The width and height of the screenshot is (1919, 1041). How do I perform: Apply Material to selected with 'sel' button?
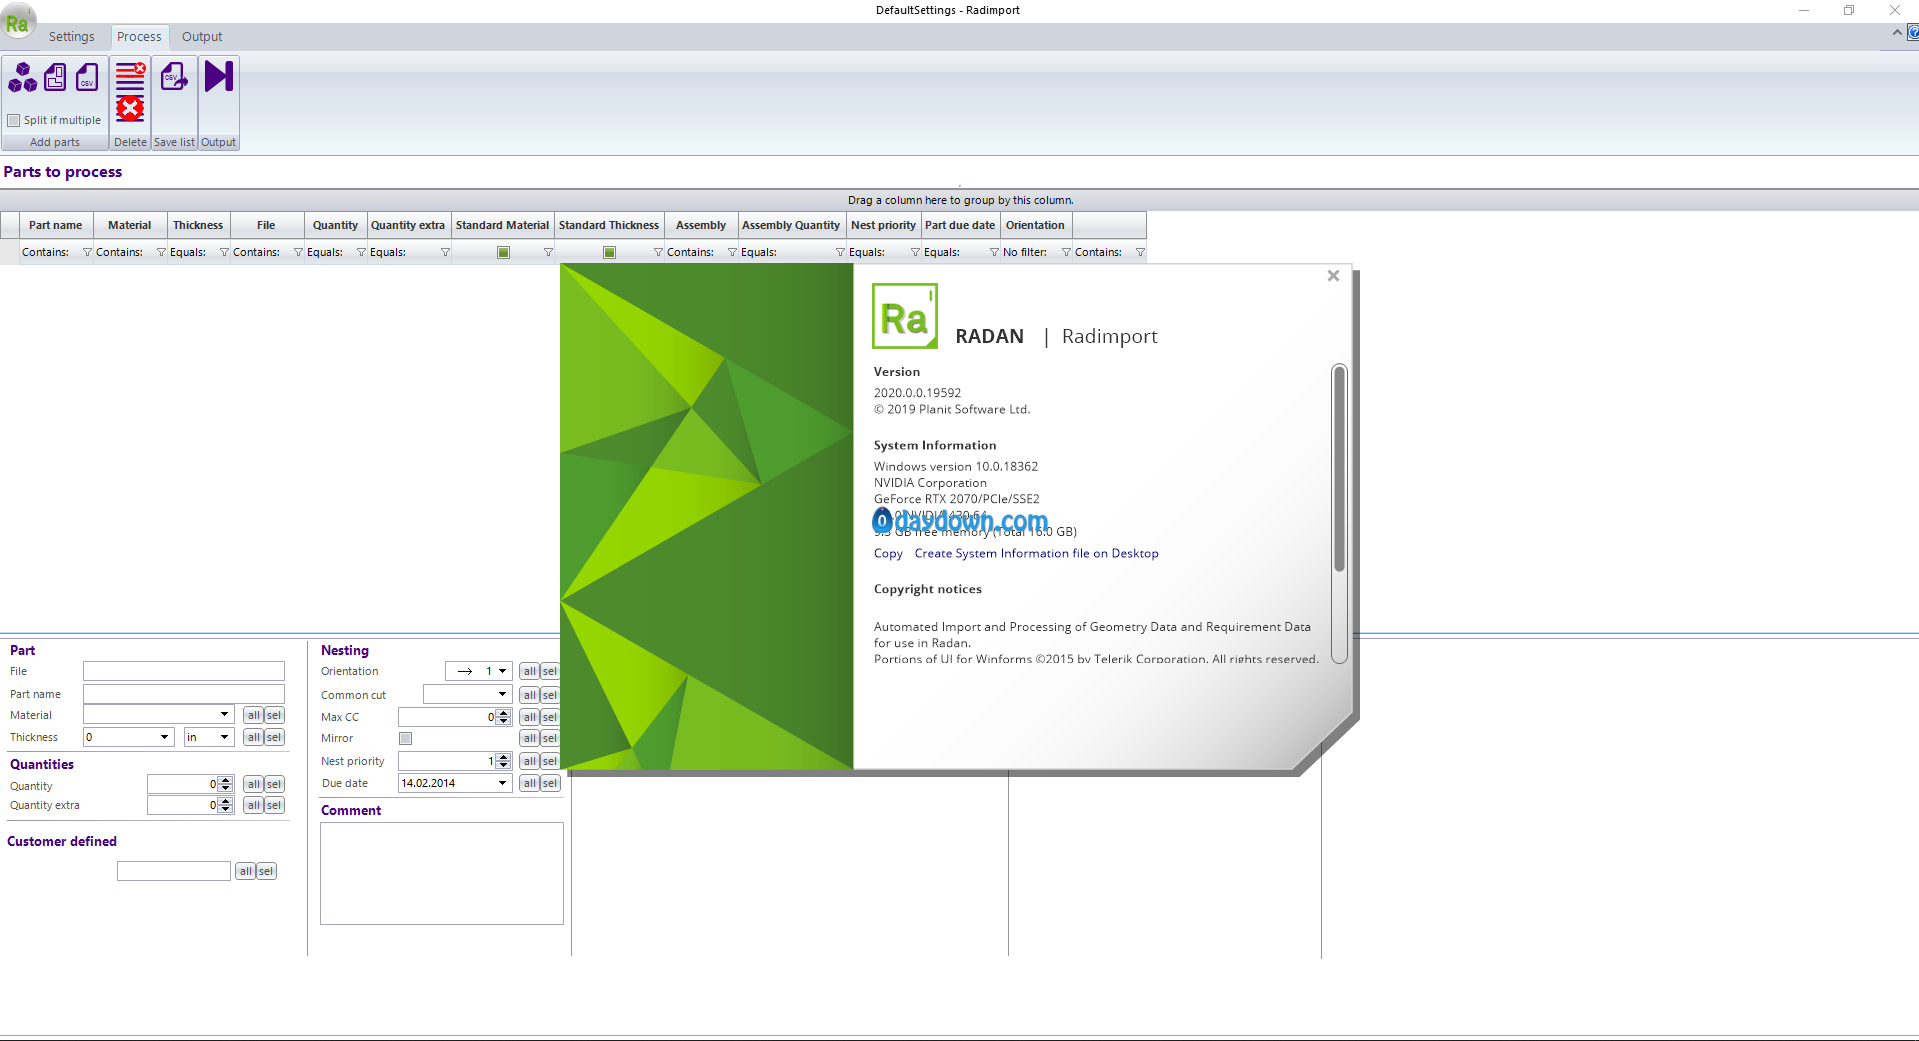274,715
